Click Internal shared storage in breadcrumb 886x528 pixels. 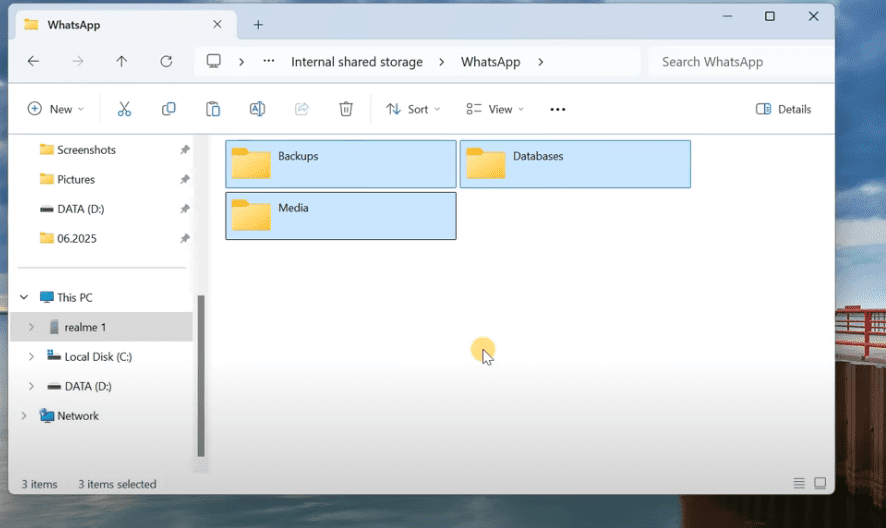(x=356, y=62)
